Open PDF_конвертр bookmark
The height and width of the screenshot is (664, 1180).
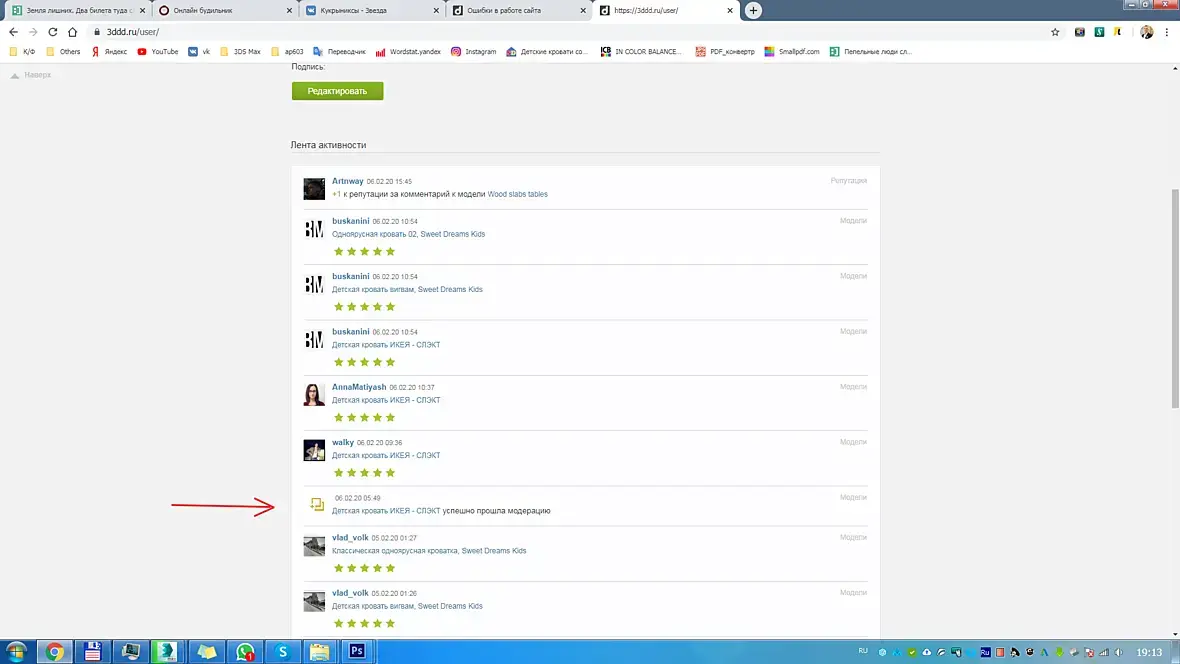725,52
